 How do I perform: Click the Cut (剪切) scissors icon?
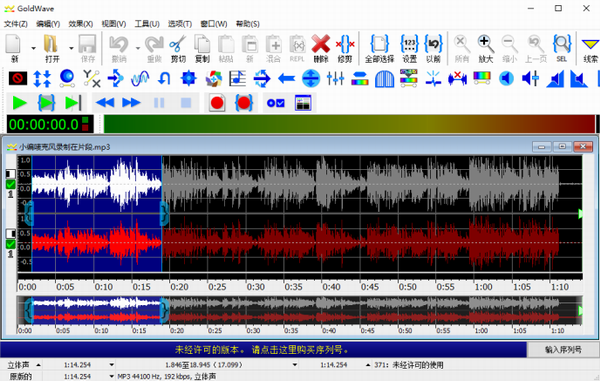coord(178,45)
